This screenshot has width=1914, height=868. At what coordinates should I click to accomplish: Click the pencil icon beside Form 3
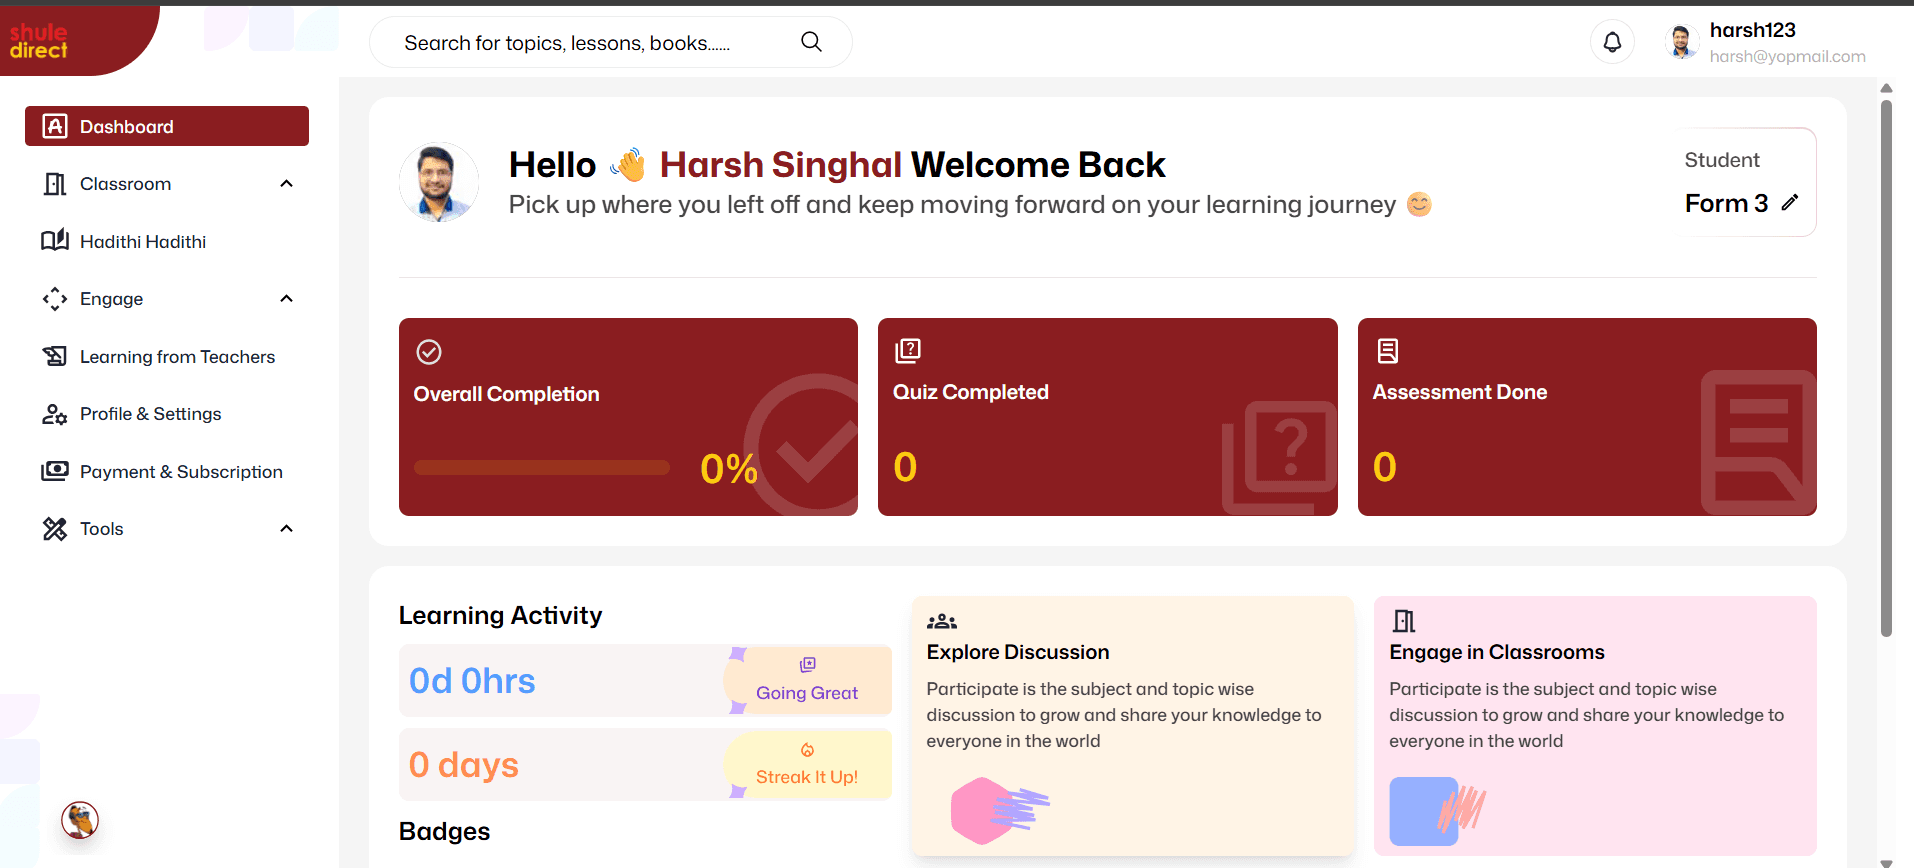pyautogui.click(x=1790, y=203)
